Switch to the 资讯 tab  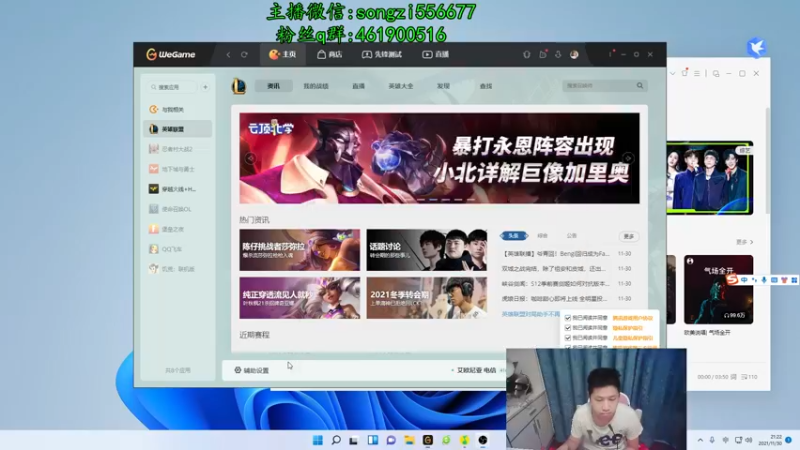tap(273, 86)
